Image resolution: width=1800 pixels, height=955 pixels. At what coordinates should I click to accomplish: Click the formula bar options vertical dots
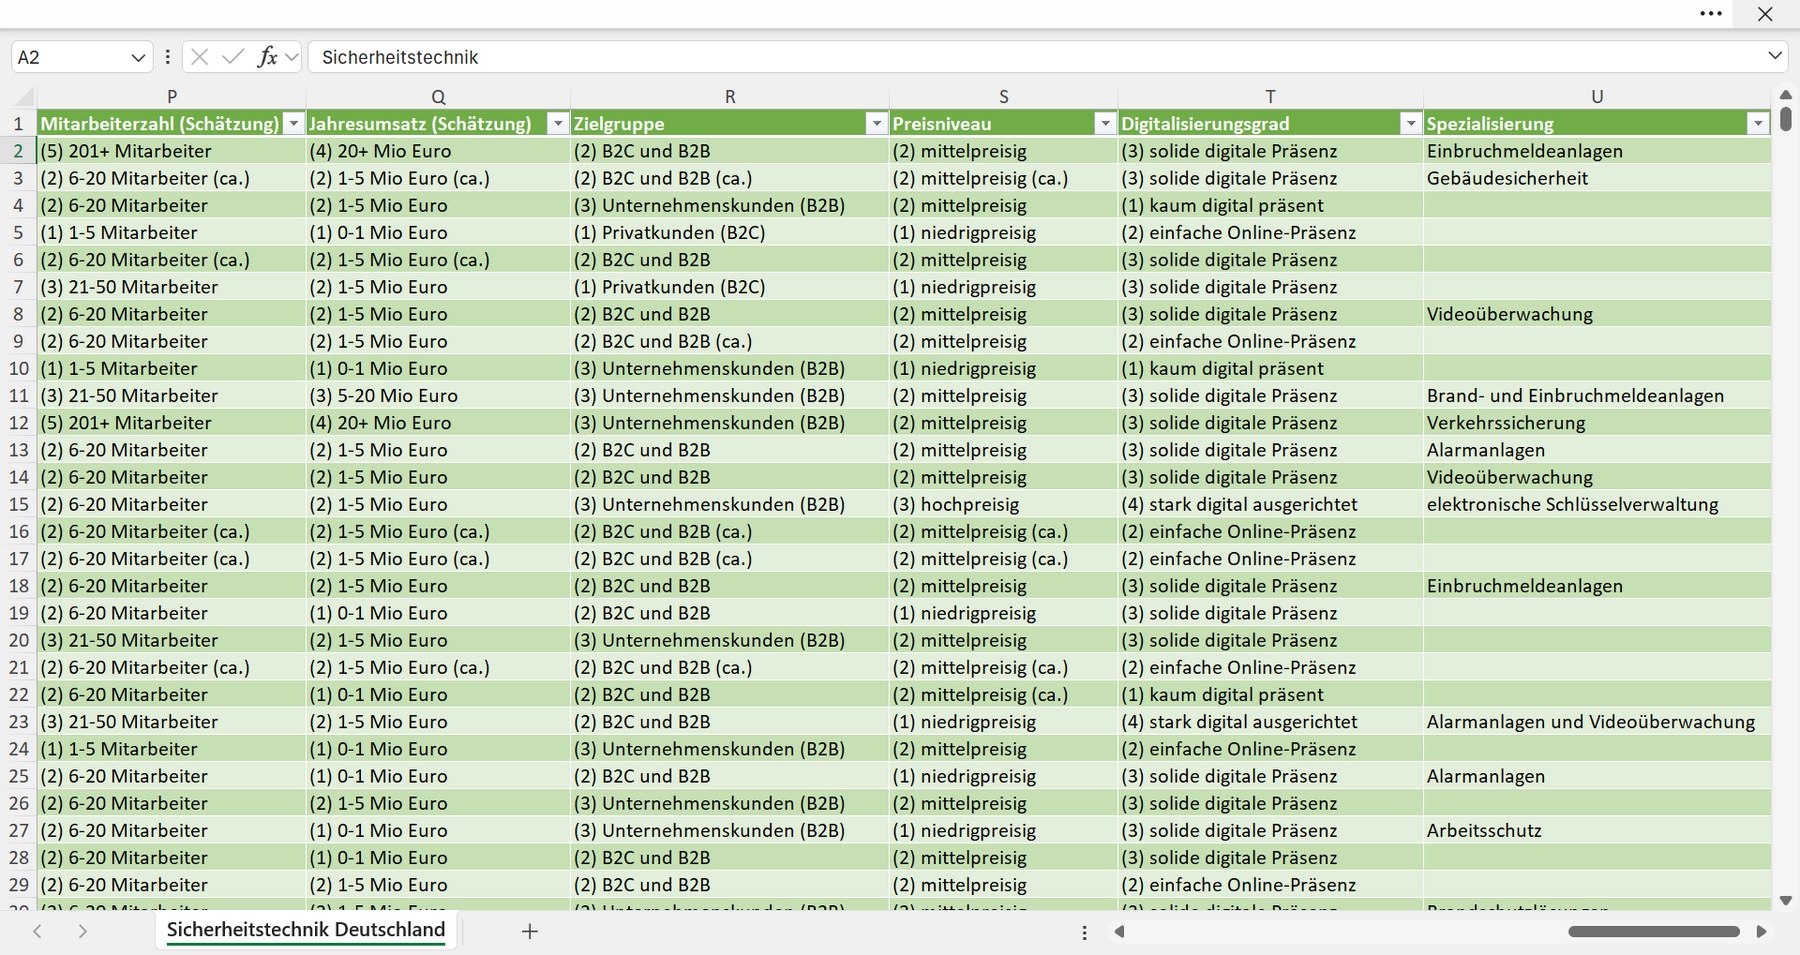(167, 58)
